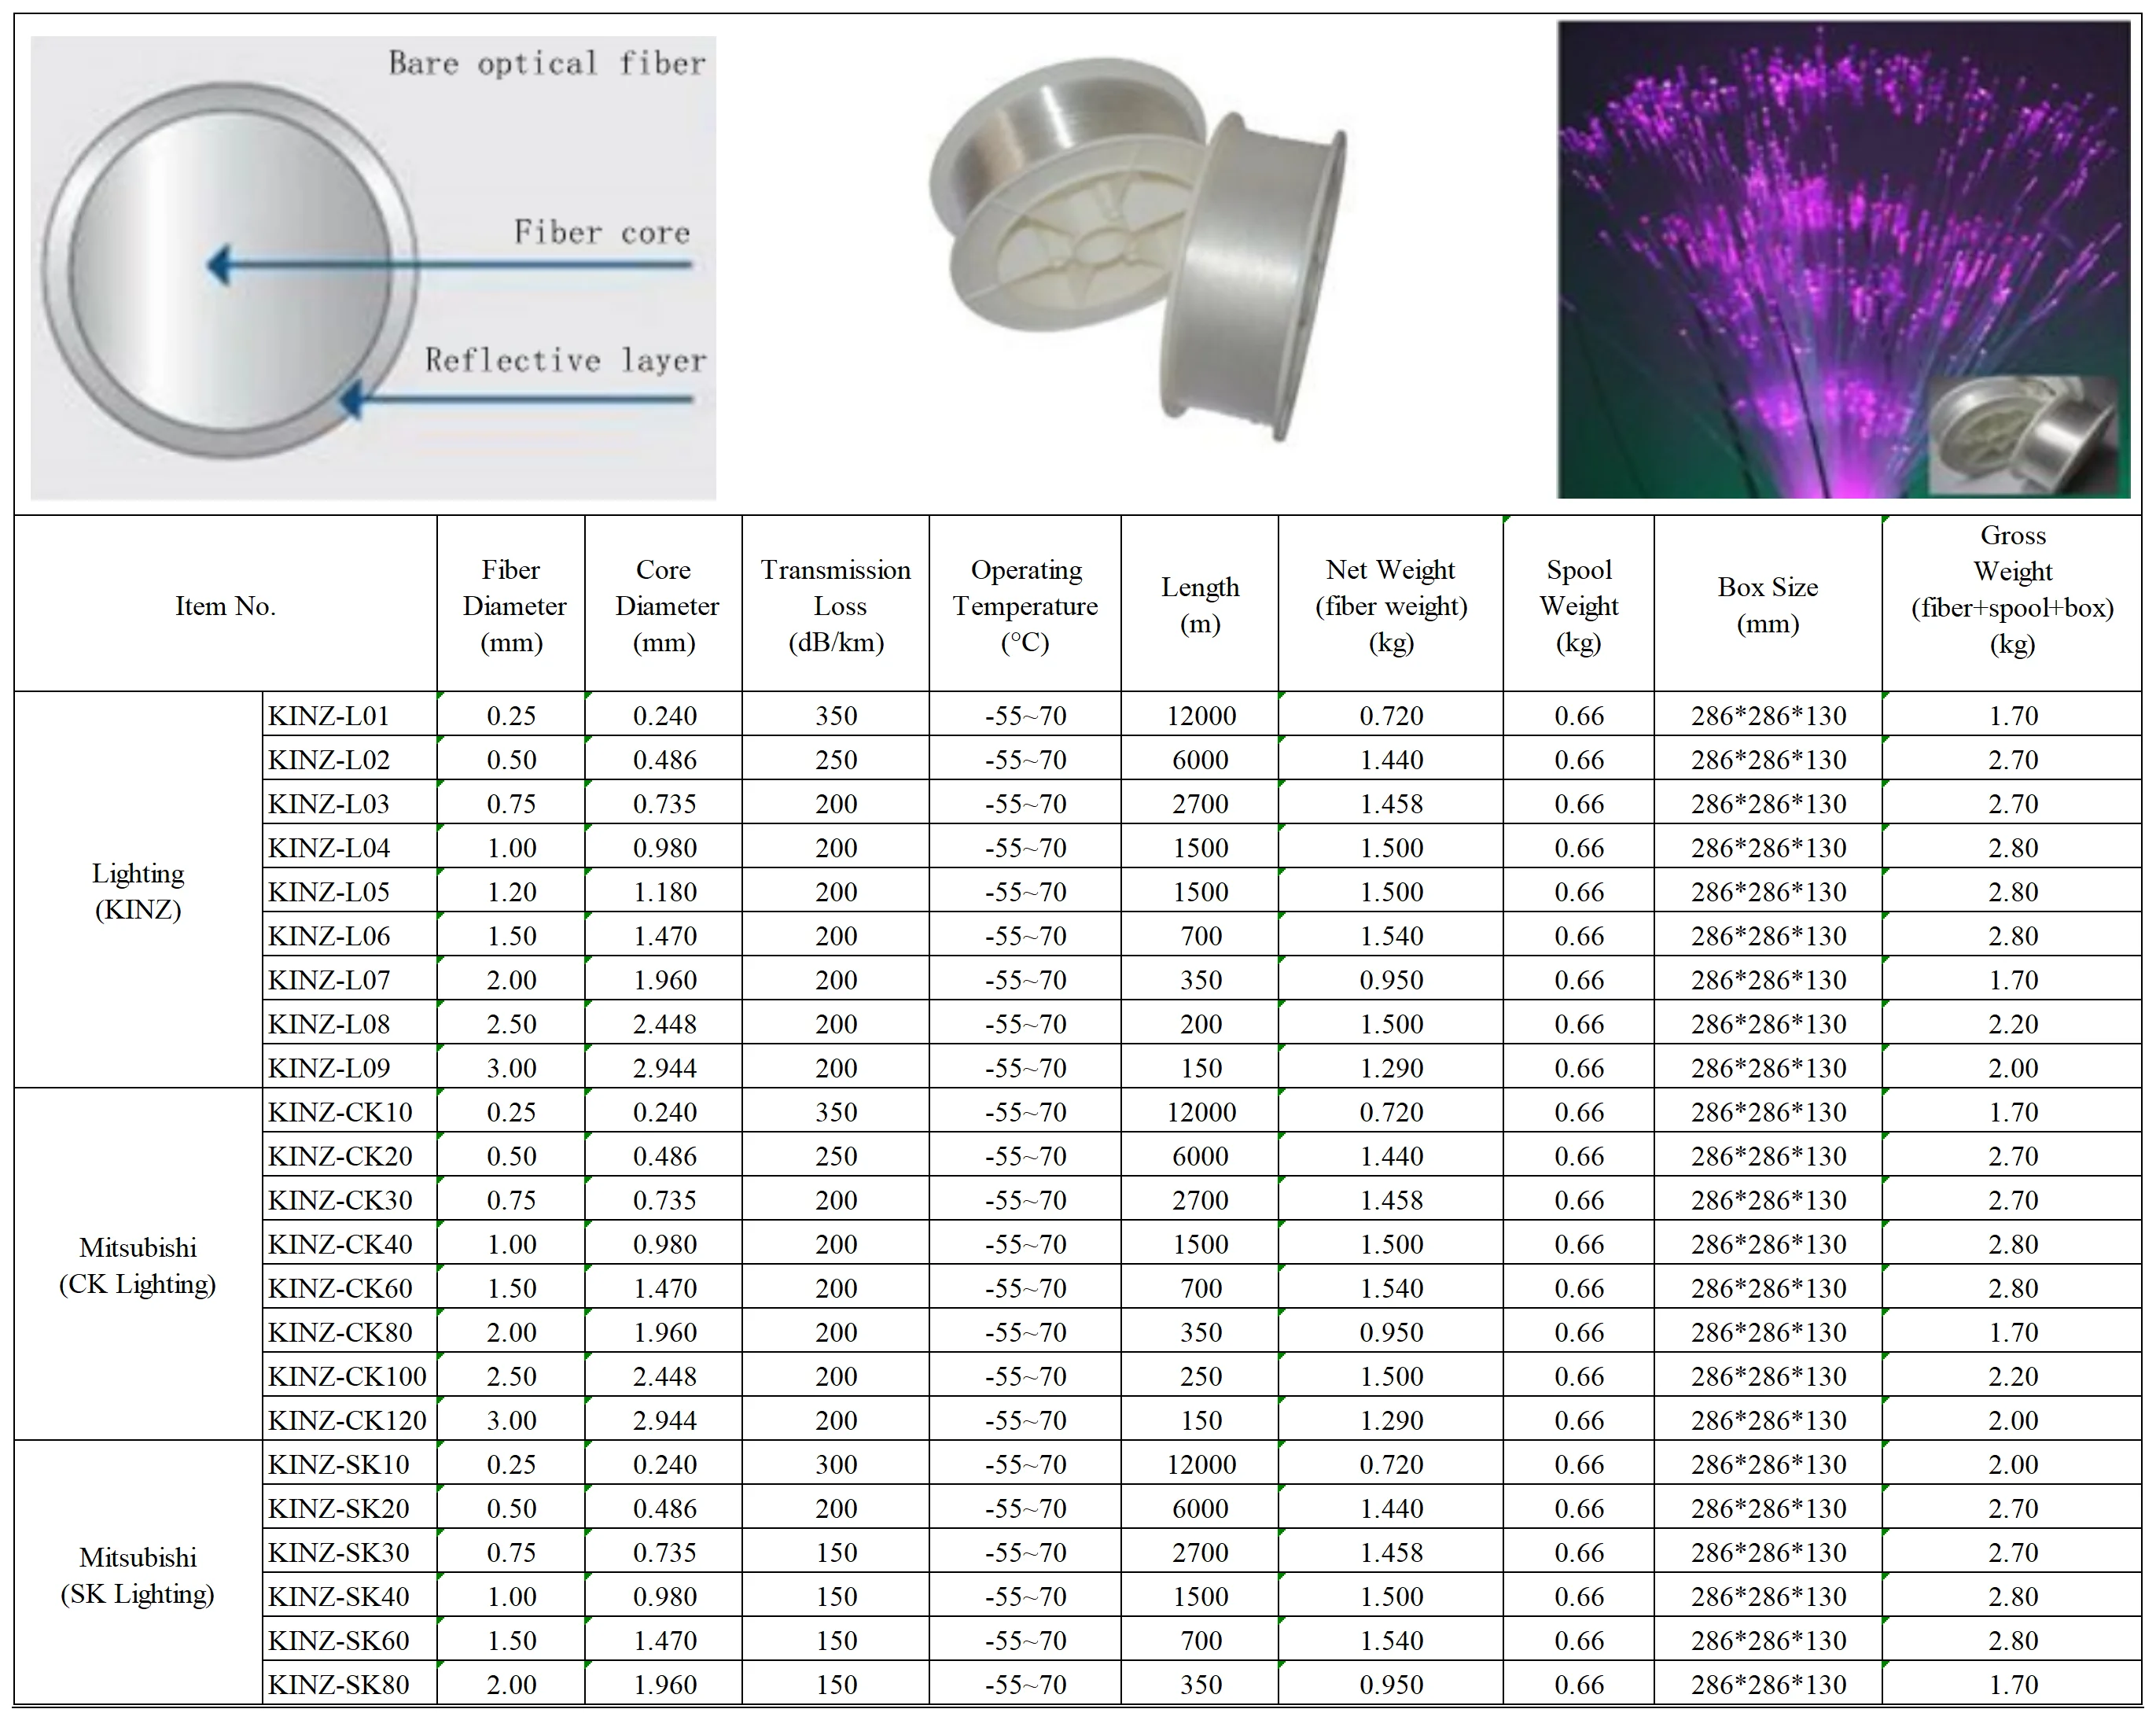Click the Transmission Loss column header
This screenshot has width=2156, height=1720.
835,605
